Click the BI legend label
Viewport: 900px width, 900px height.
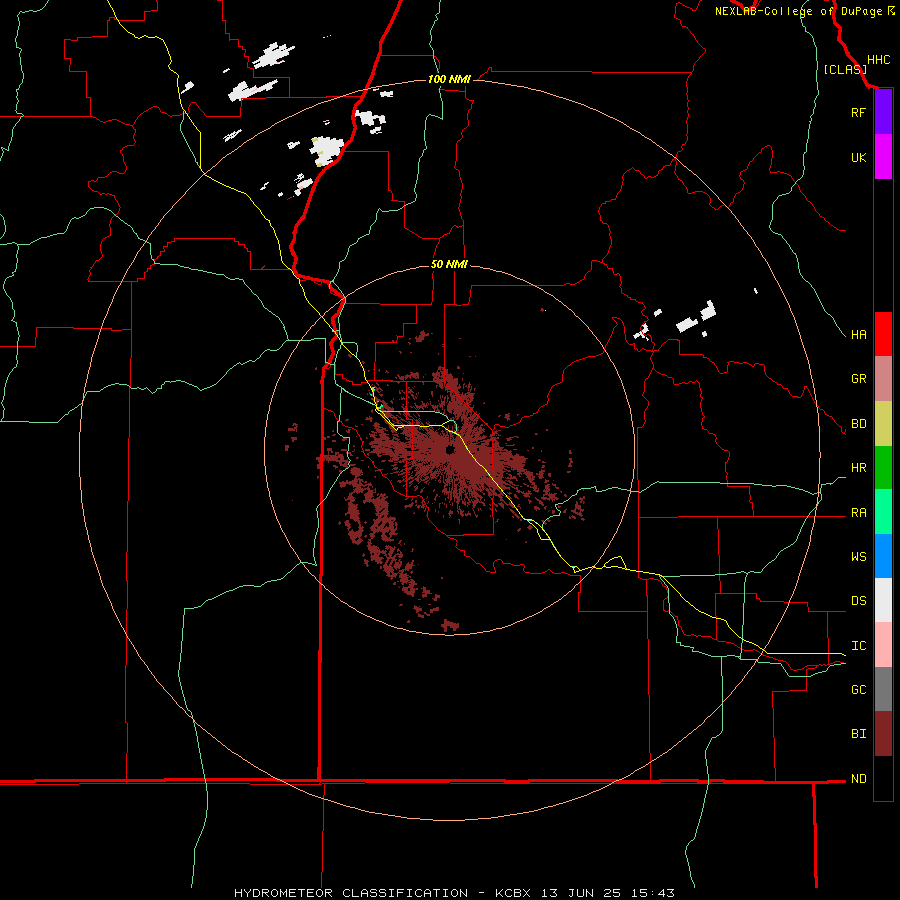coord(858,734)
